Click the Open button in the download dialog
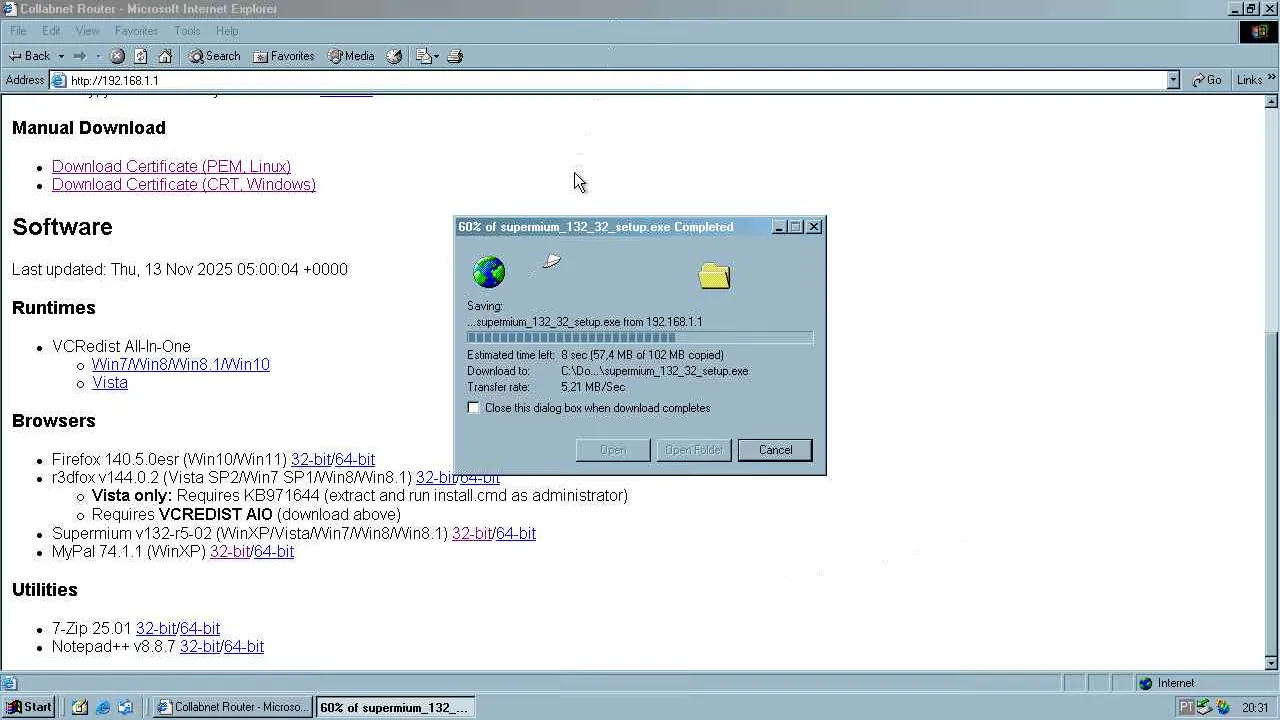The image size is (1280, 720). pos(613,450)
